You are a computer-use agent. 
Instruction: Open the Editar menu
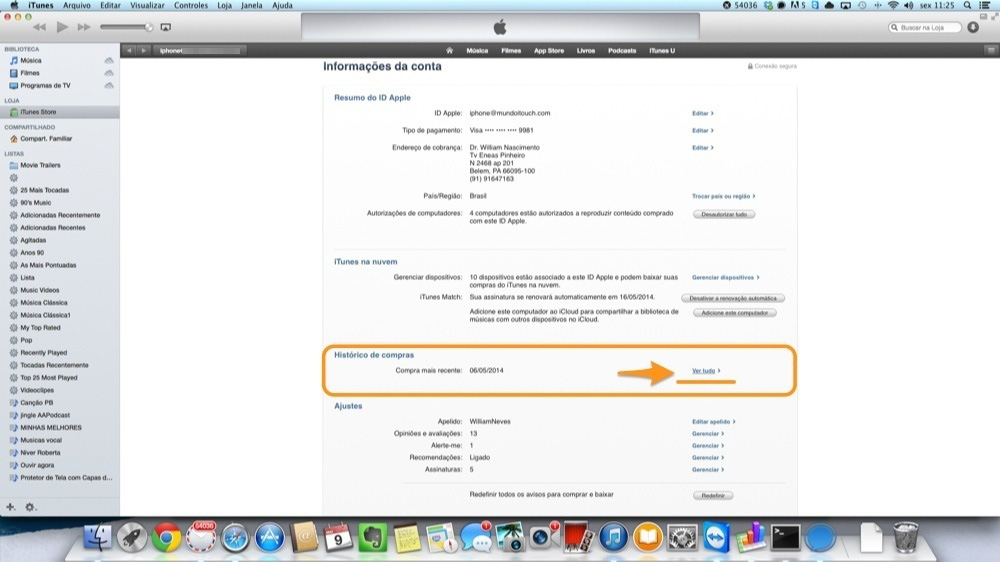click(110, 5)
